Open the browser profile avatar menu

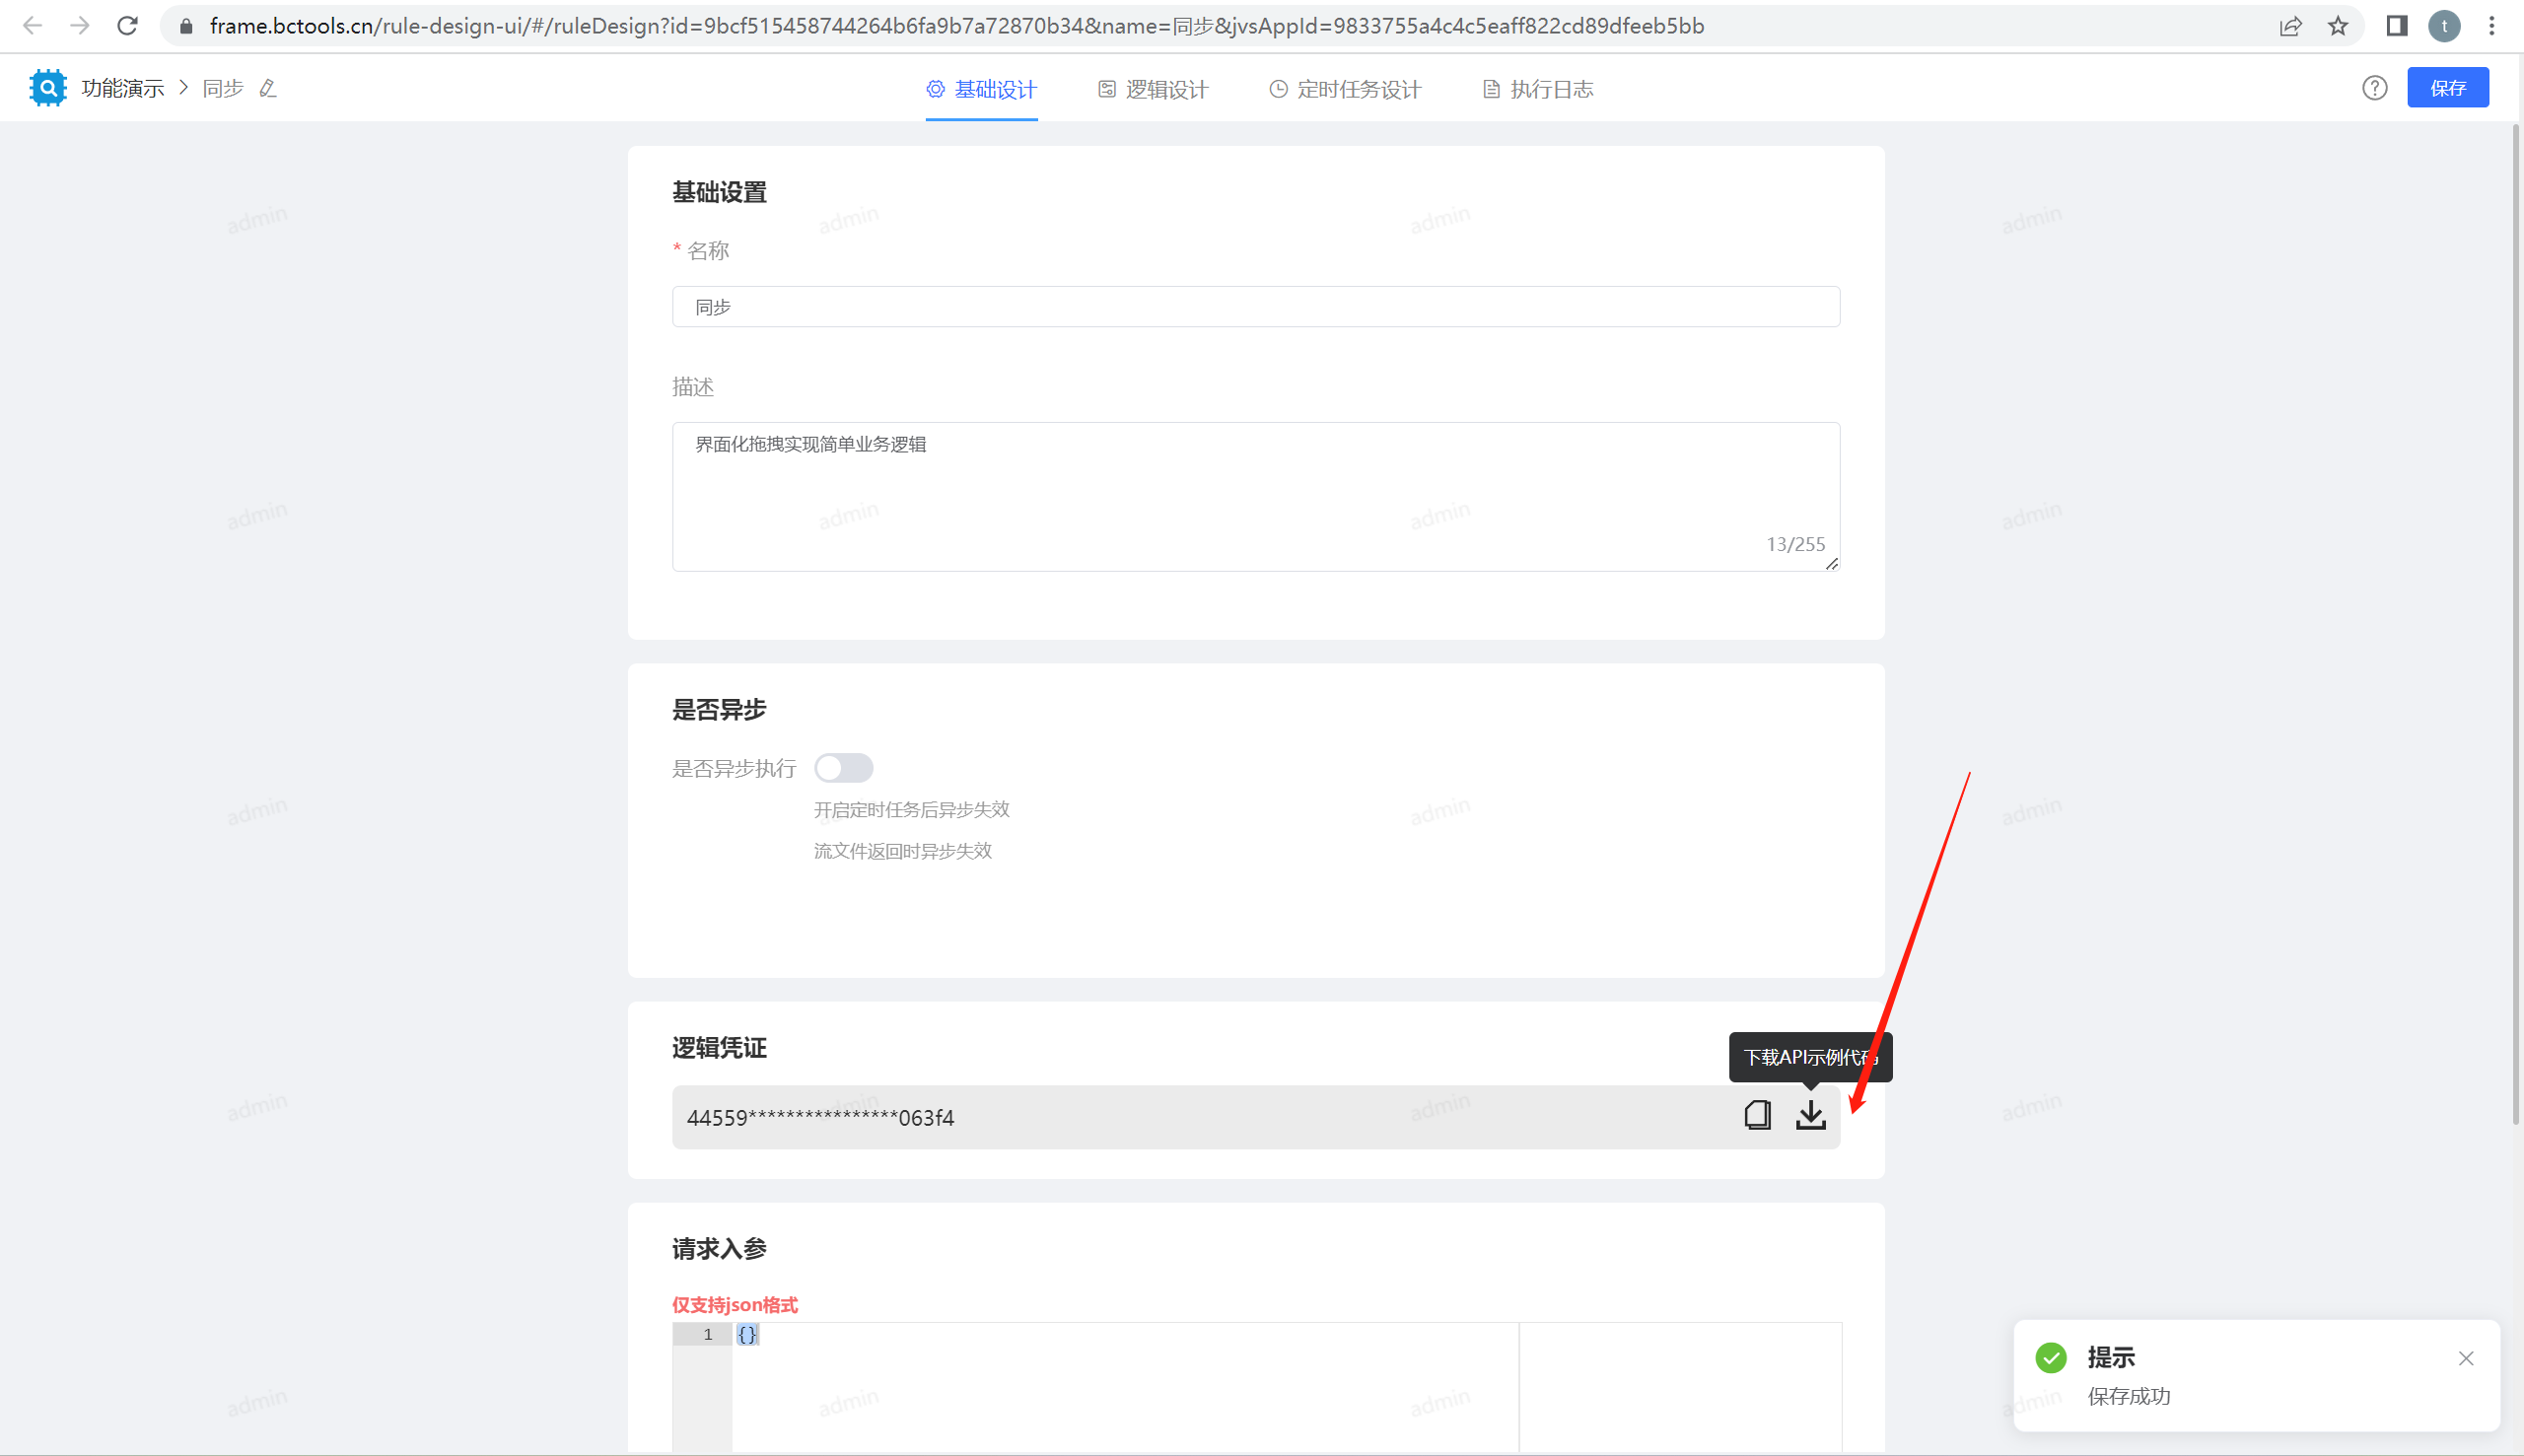pyautogui.click(x=2444, y=26)
